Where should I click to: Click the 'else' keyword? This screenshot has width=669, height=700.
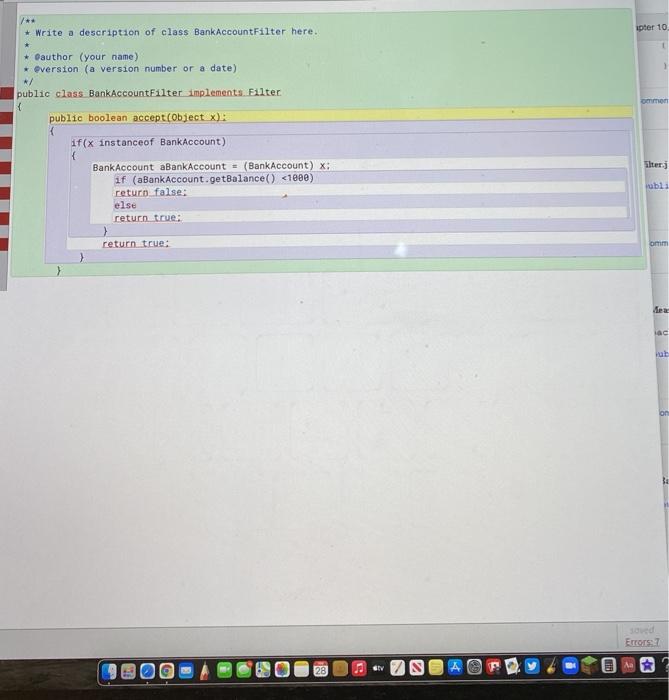tap(125, 205)
